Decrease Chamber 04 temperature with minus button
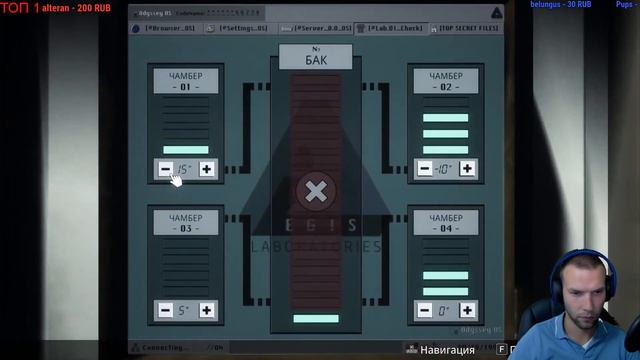 click(x=425, y=310)
